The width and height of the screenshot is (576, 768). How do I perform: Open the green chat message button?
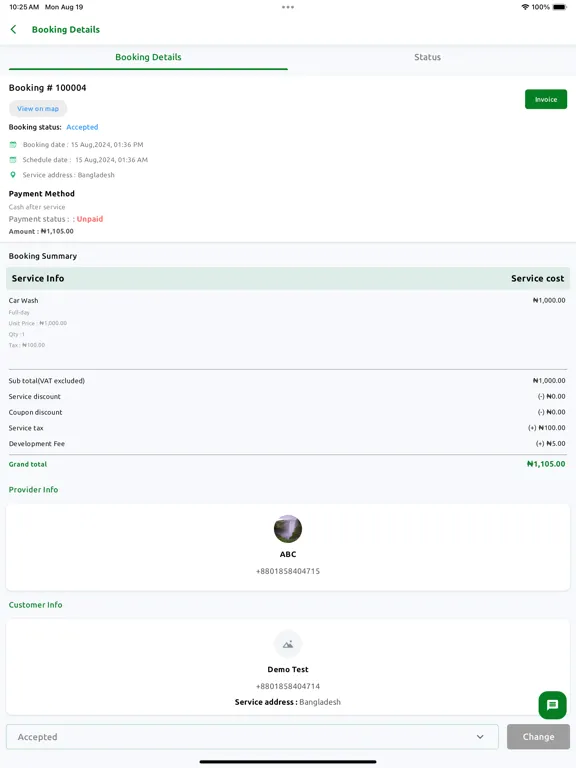(552, 705)
